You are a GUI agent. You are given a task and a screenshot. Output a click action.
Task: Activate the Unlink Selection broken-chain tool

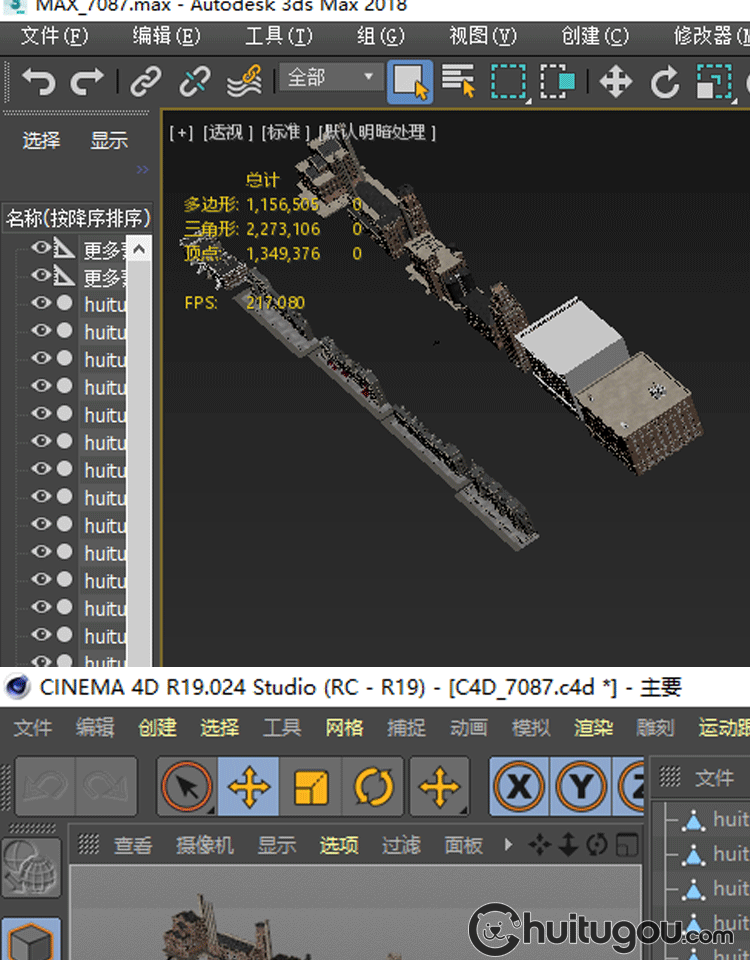pos(195,81)
